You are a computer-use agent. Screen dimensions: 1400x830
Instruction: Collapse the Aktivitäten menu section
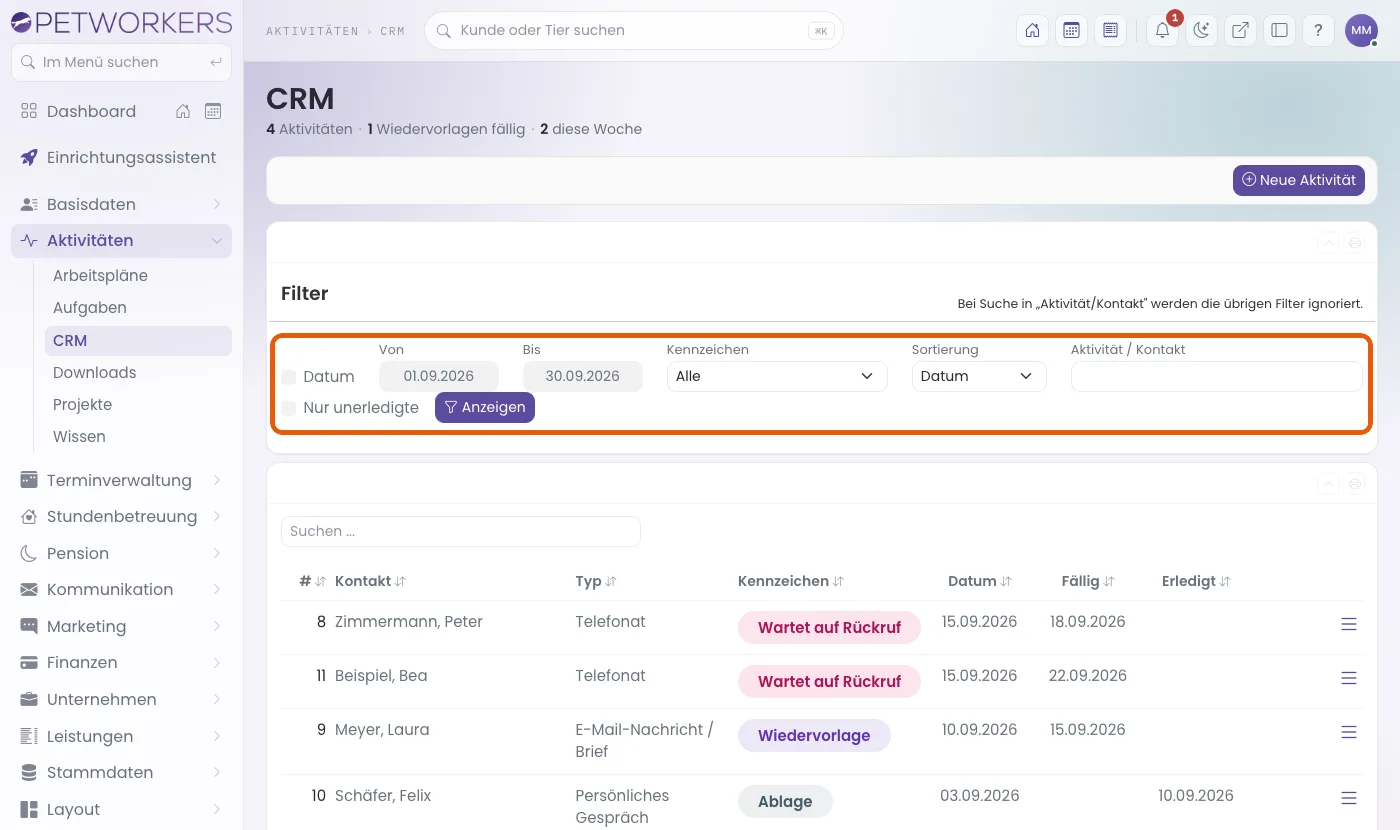click(x=121, y=240)
